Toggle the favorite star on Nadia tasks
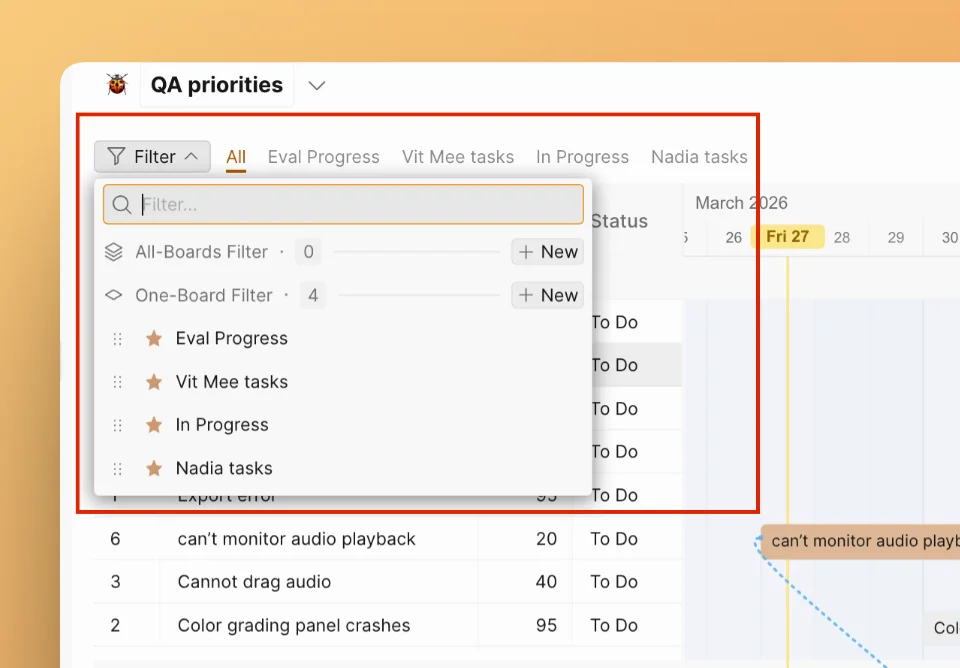The height and width of the screenshot is (668, 960). click(x=153, y=468)
